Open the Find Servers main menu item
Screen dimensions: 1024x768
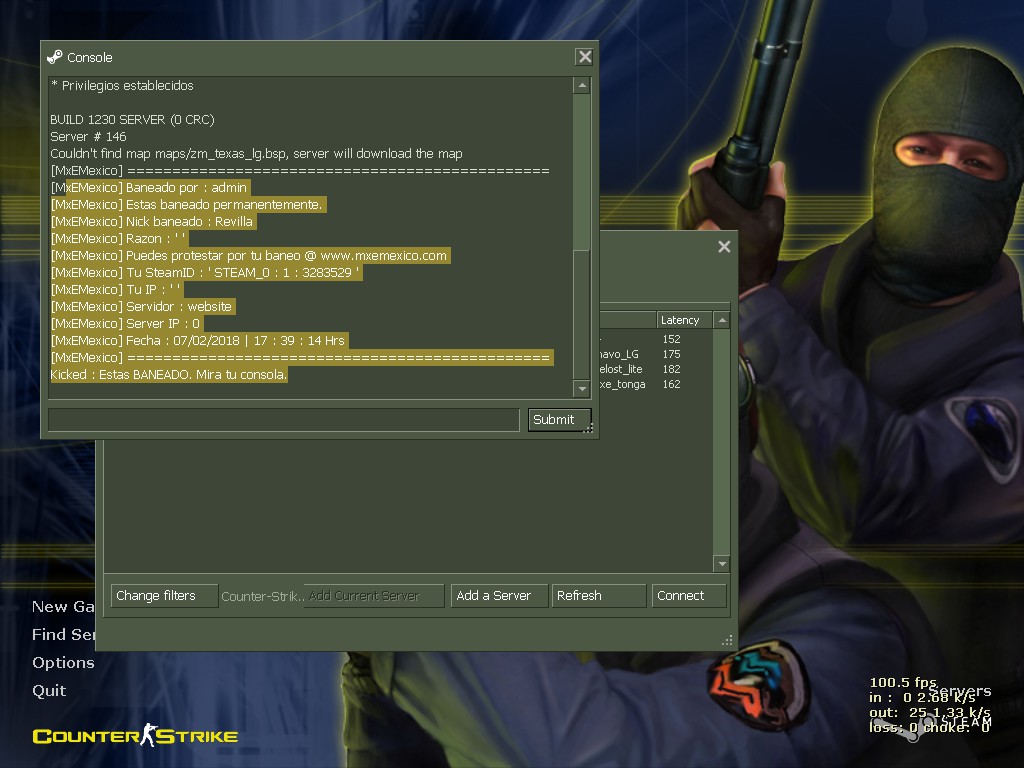tap(63, 635)
